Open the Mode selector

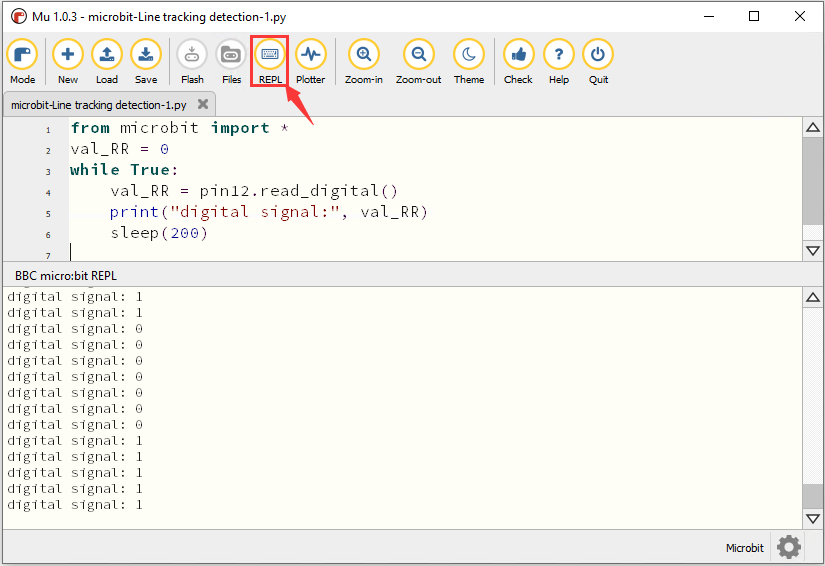pos(22,62)
